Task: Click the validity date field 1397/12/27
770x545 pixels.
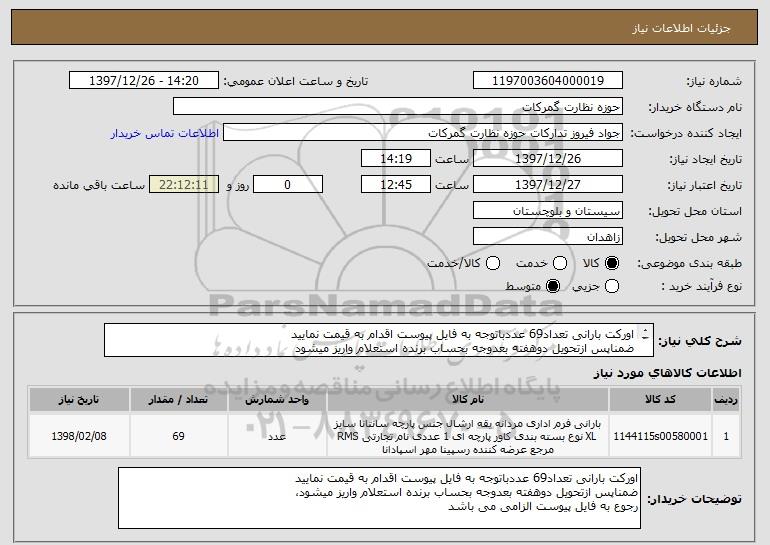Action: [548, 185]
